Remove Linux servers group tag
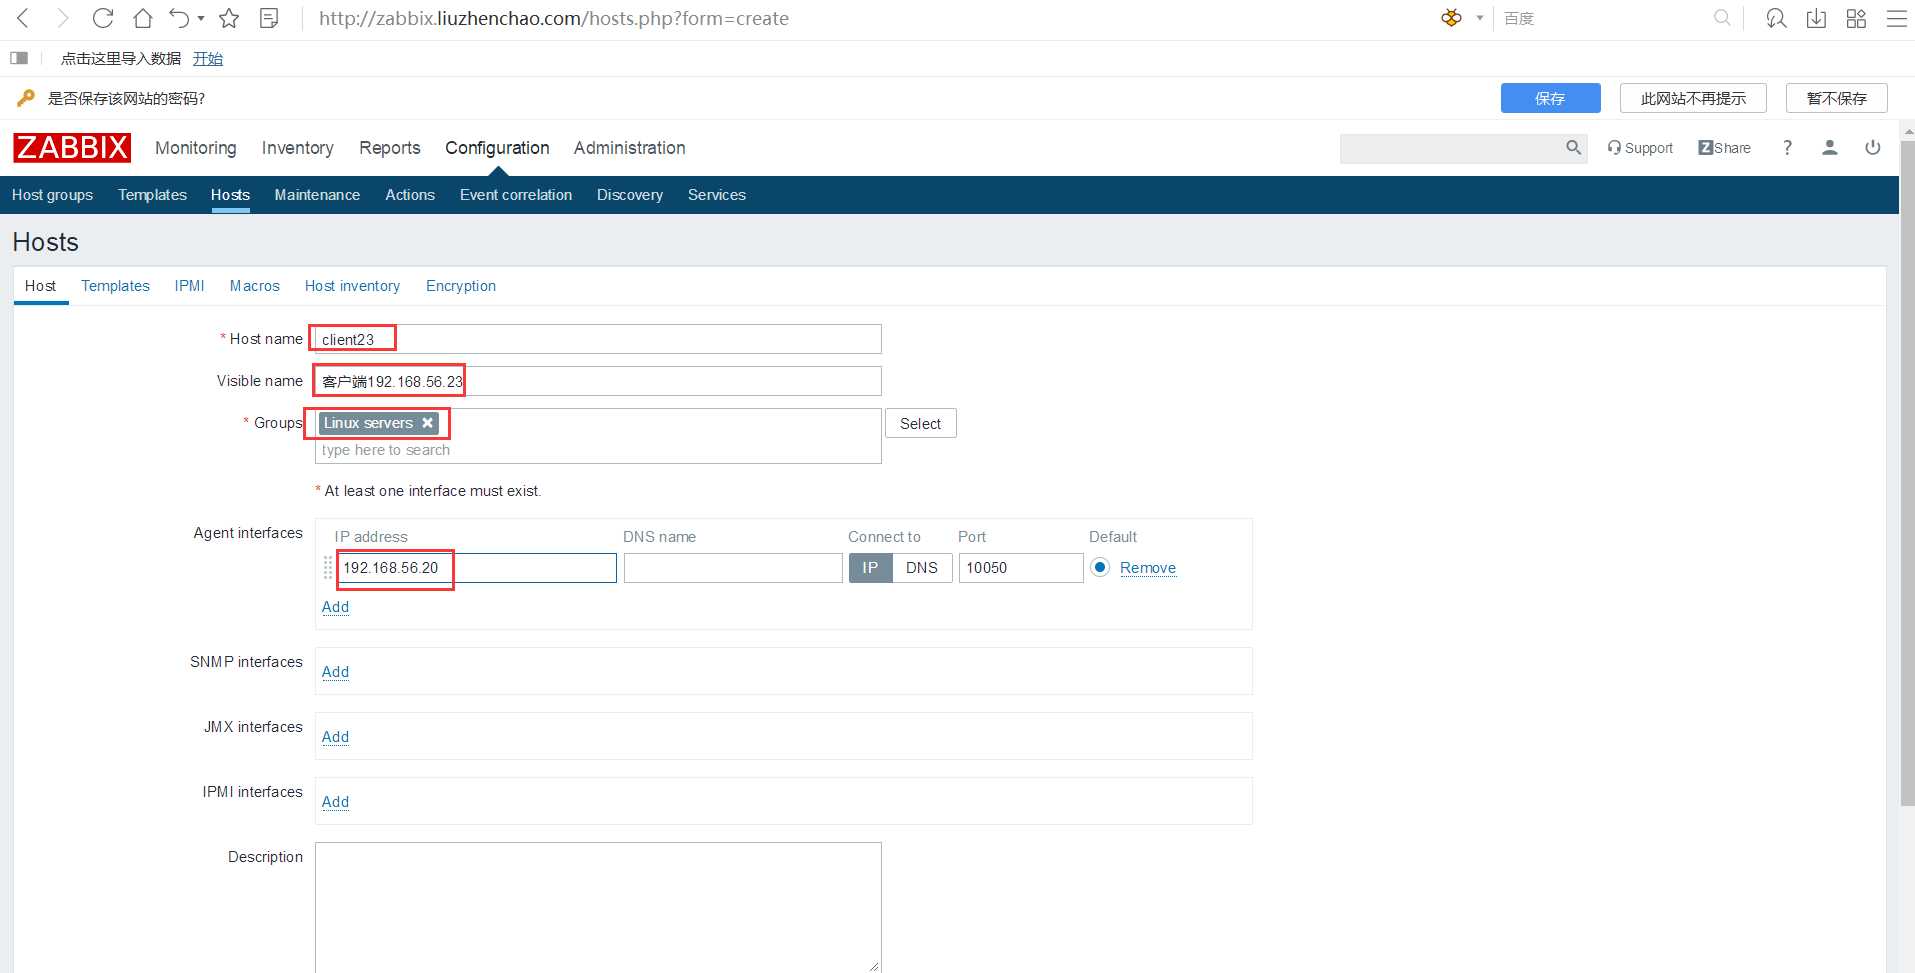Screen dimensions: 1915x973 coord(427,423)
